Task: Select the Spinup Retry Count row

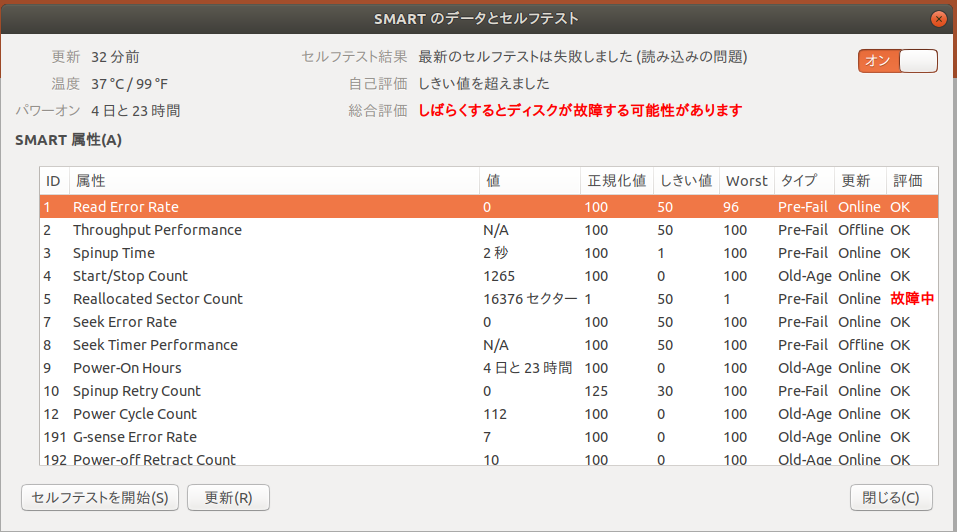Action: [x=489, y=391]
